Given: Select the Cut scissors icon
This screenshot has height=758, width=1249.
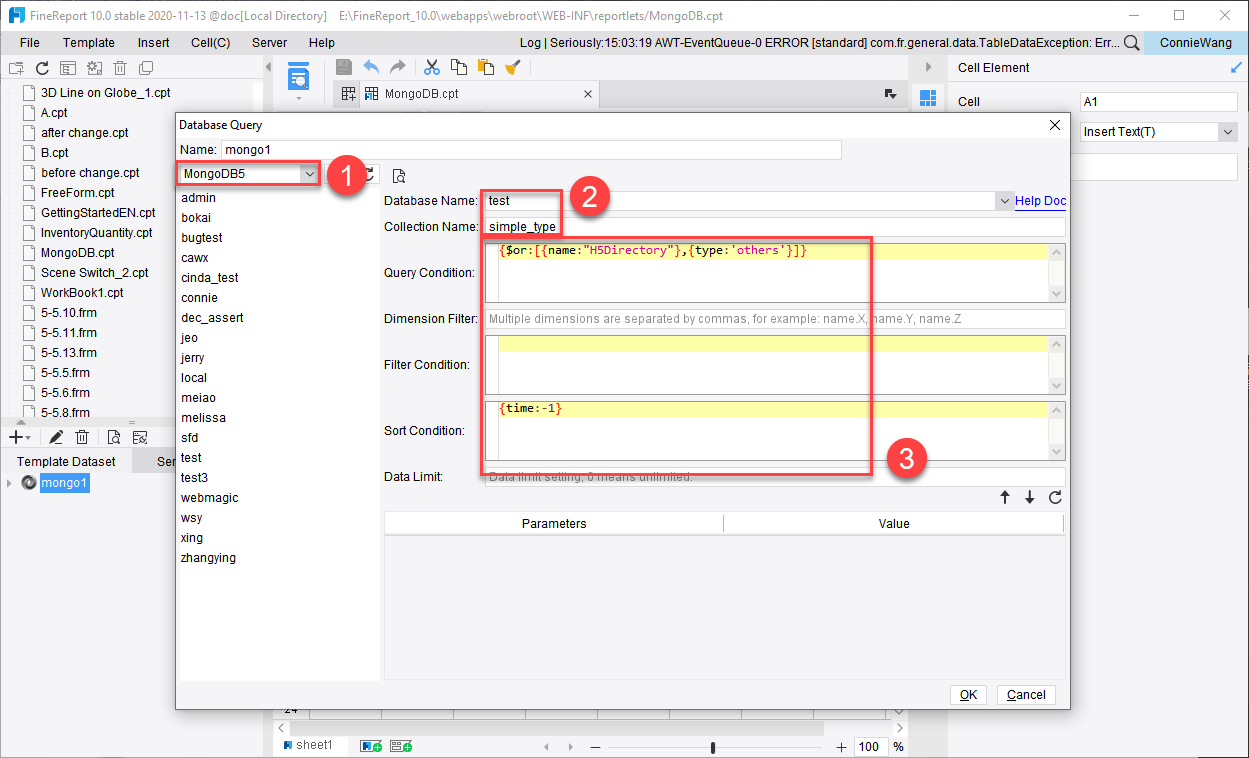Looking at the screenshot, I should pyautogui.click(x=432, y=67).
